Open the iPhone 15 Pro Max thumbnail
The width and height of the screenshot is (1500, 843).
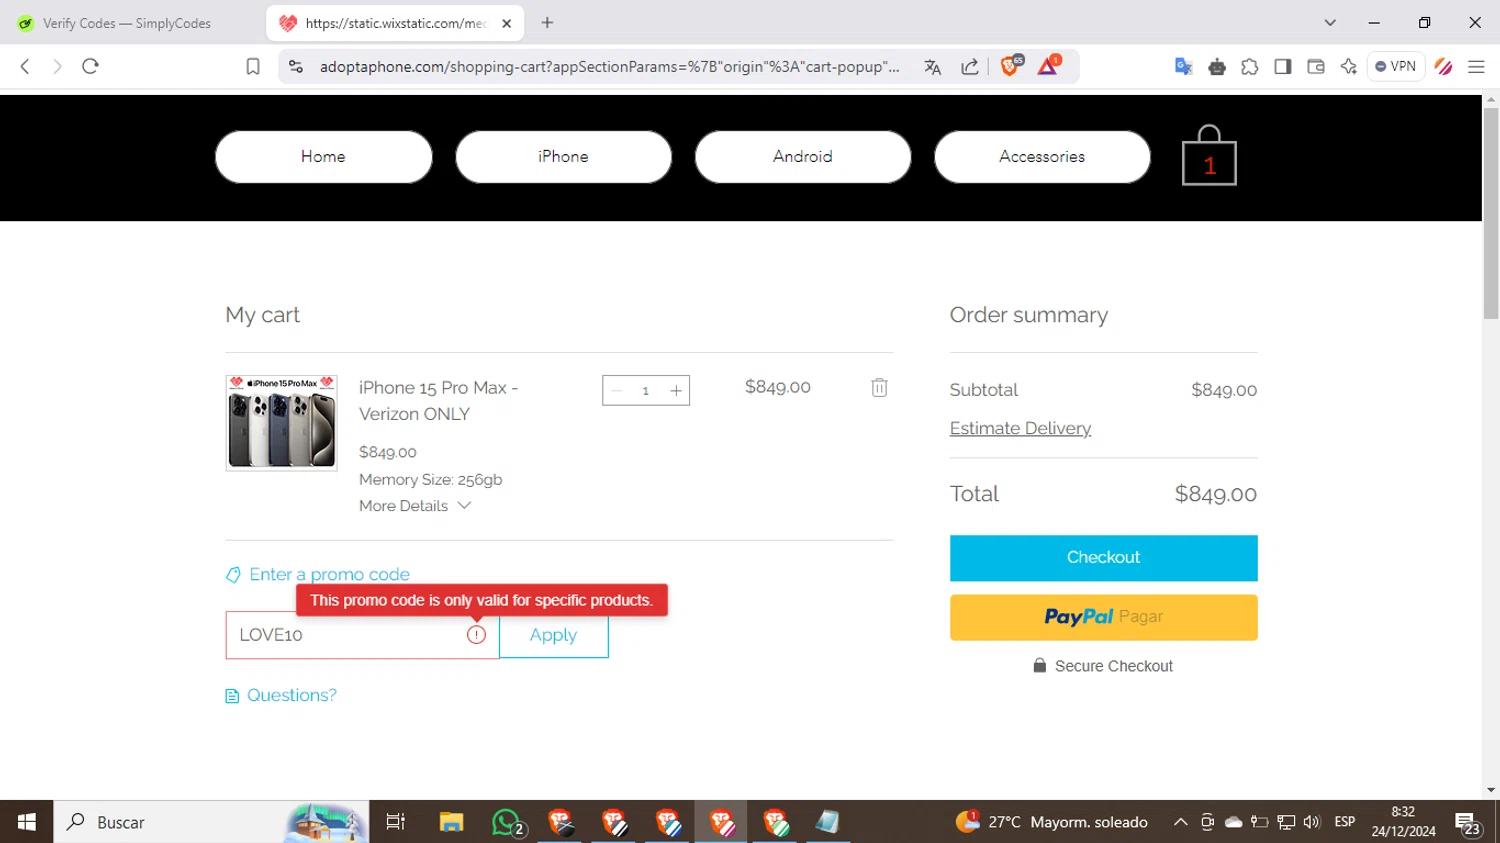point(281,423)
